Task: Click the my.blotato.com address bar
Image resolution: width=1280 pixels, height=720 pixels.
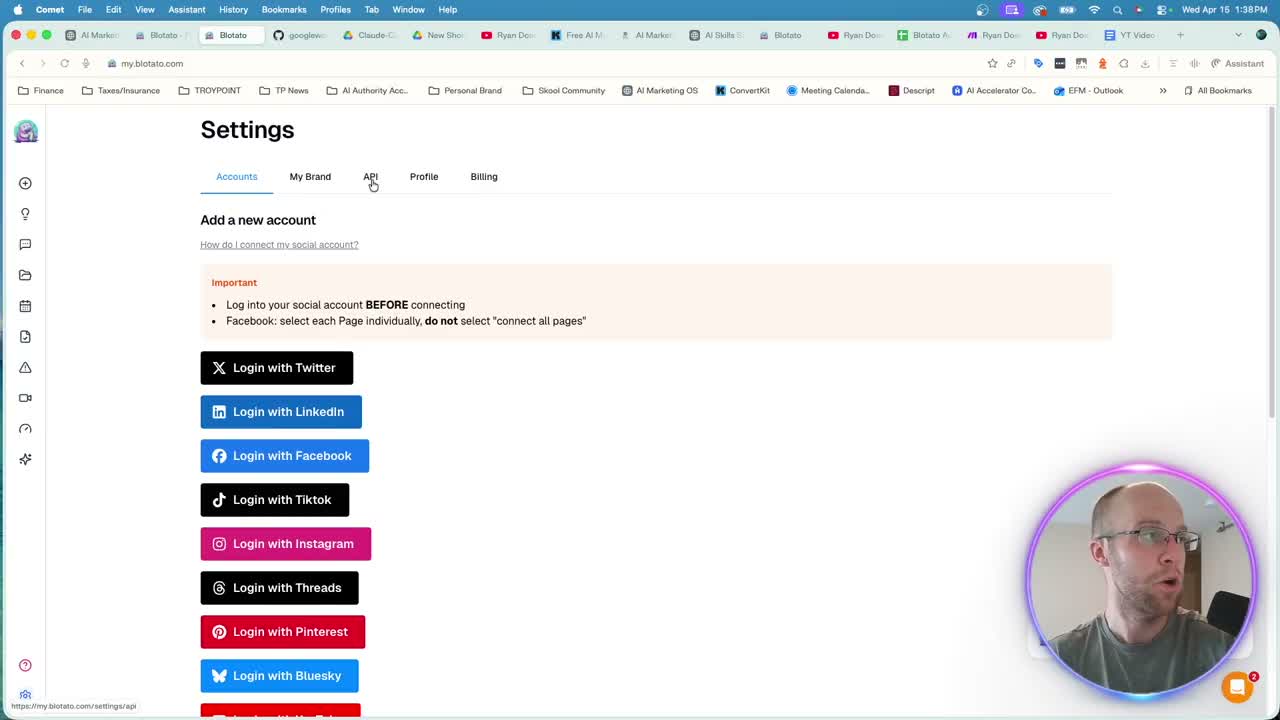Action: point(152,63)
